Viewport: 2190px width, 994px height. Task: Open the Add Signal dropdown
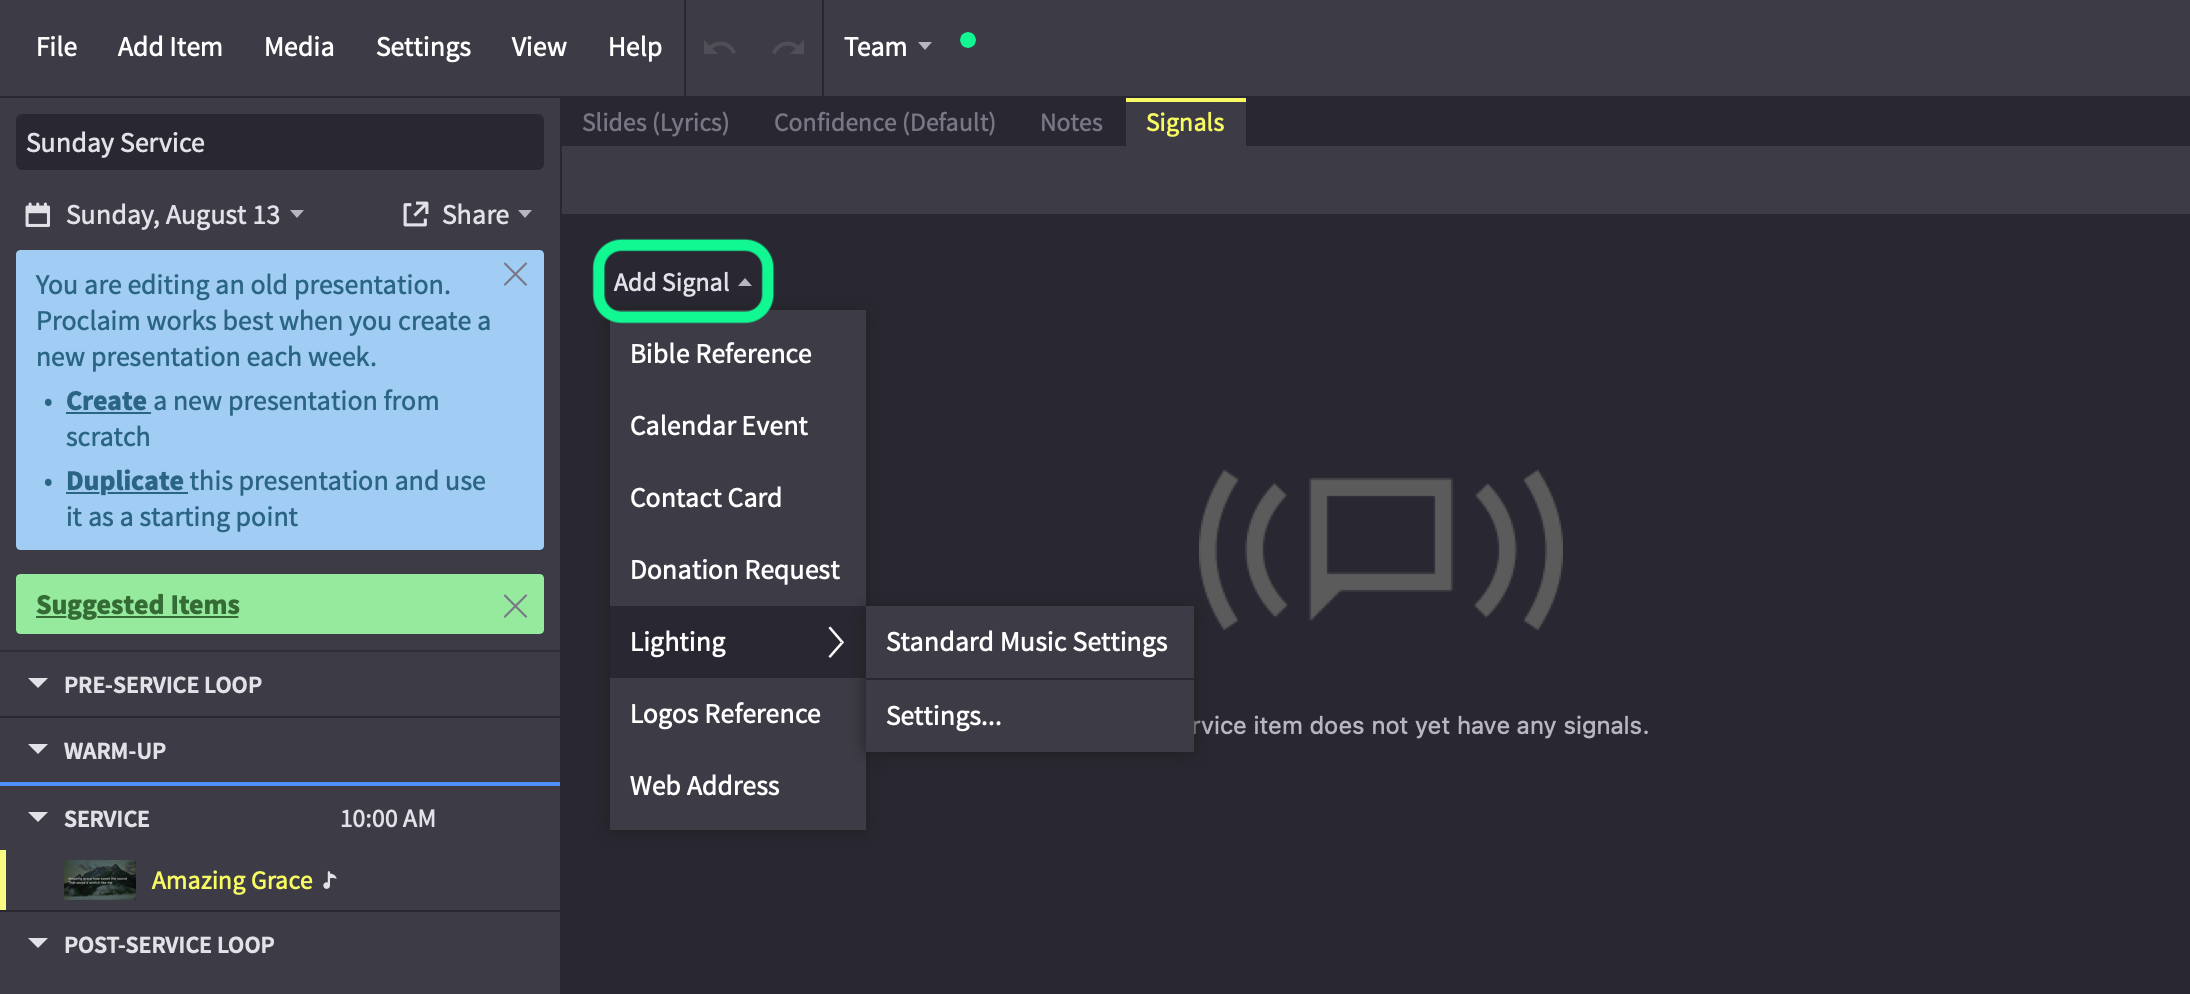pos(683,282)
